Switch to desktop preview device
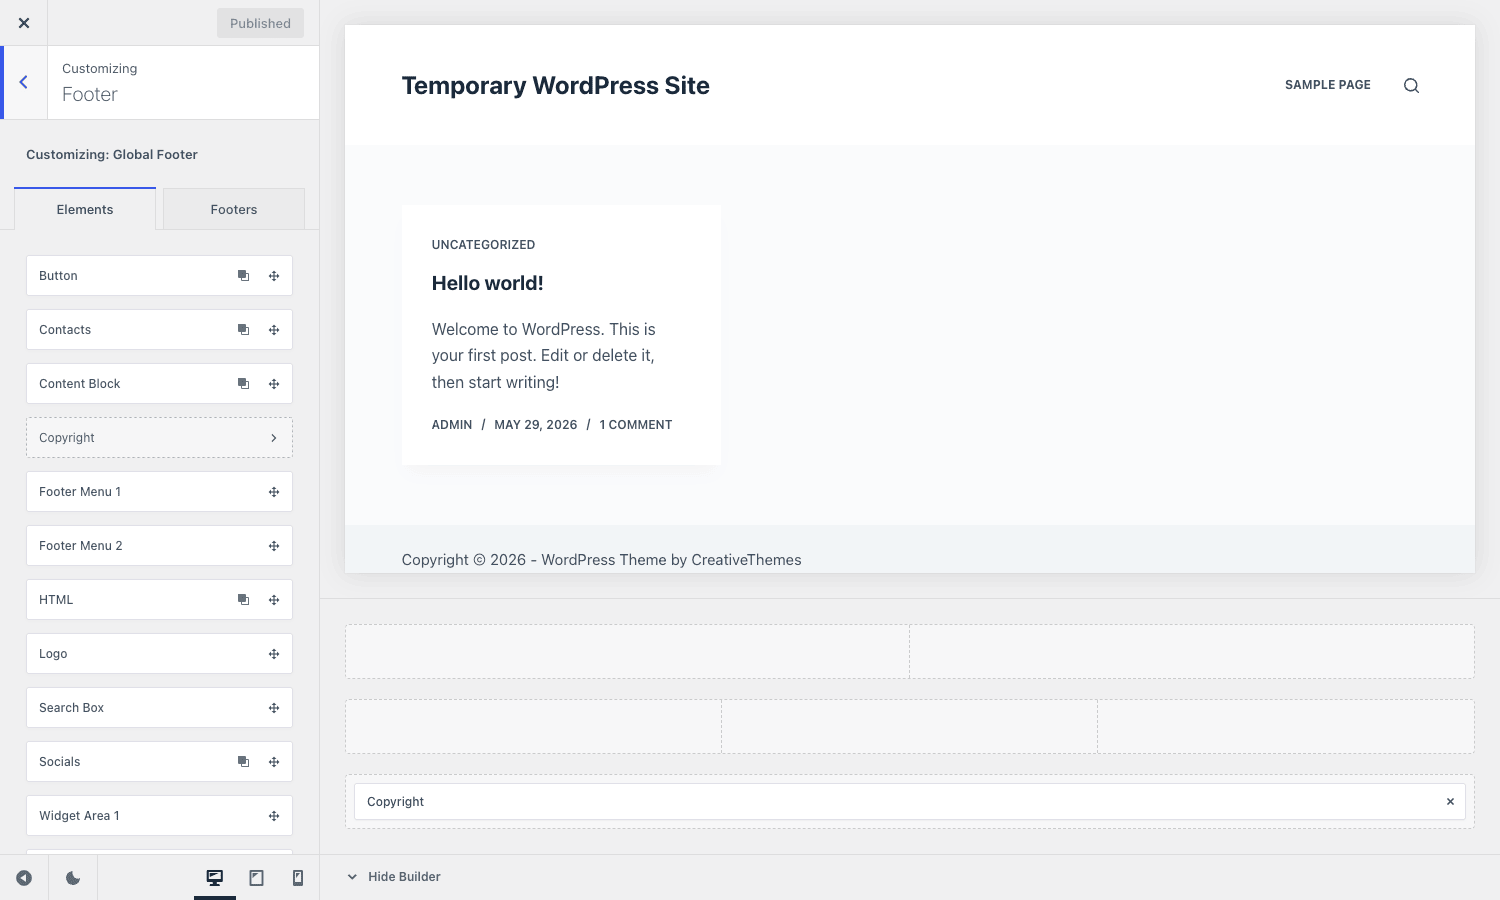Viewport: 1500px width, 900px height. pyautogui.click(x=215, y=878)
